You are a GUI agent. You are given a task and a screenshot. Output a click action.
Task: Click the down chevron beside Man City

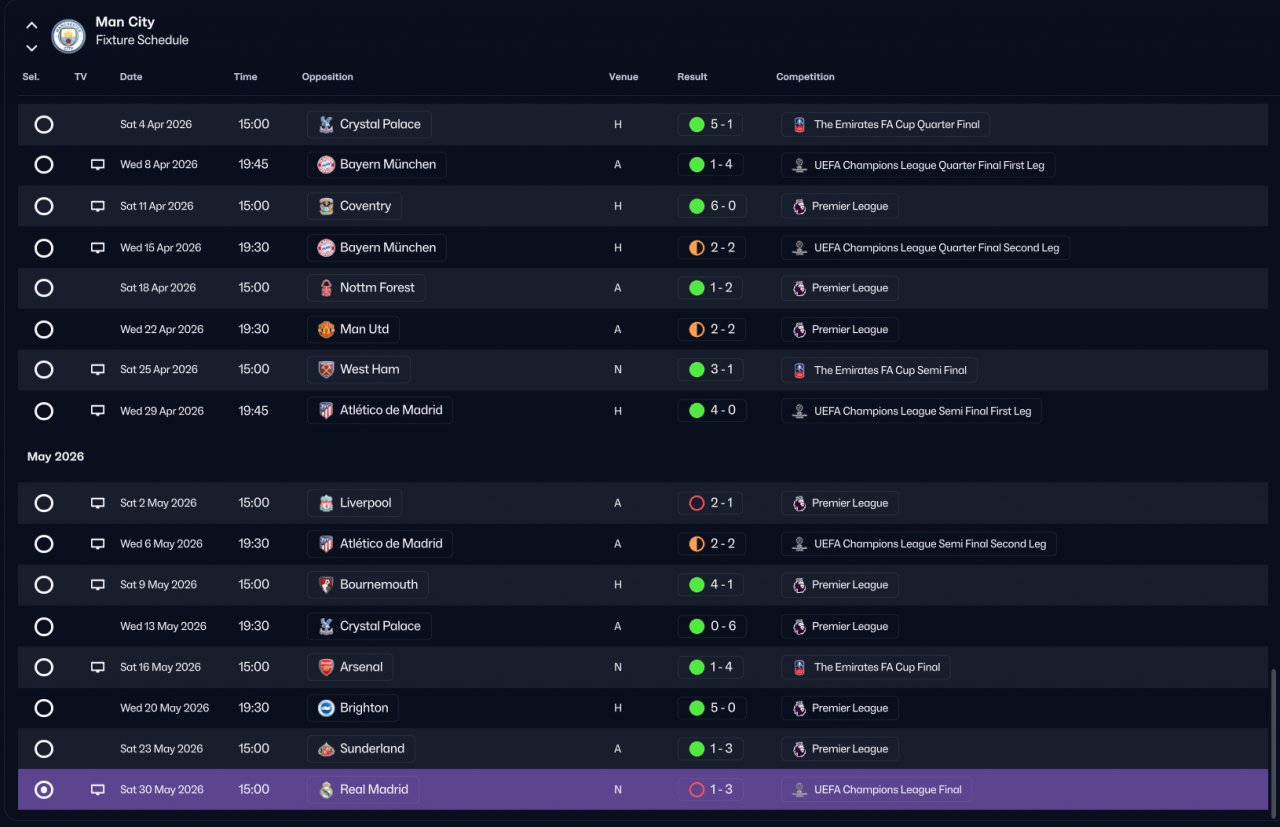pos(32,48)
